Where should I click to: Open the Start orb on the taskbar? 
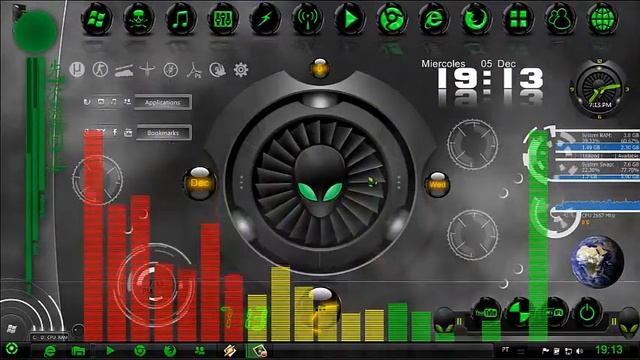coord(12,349)
